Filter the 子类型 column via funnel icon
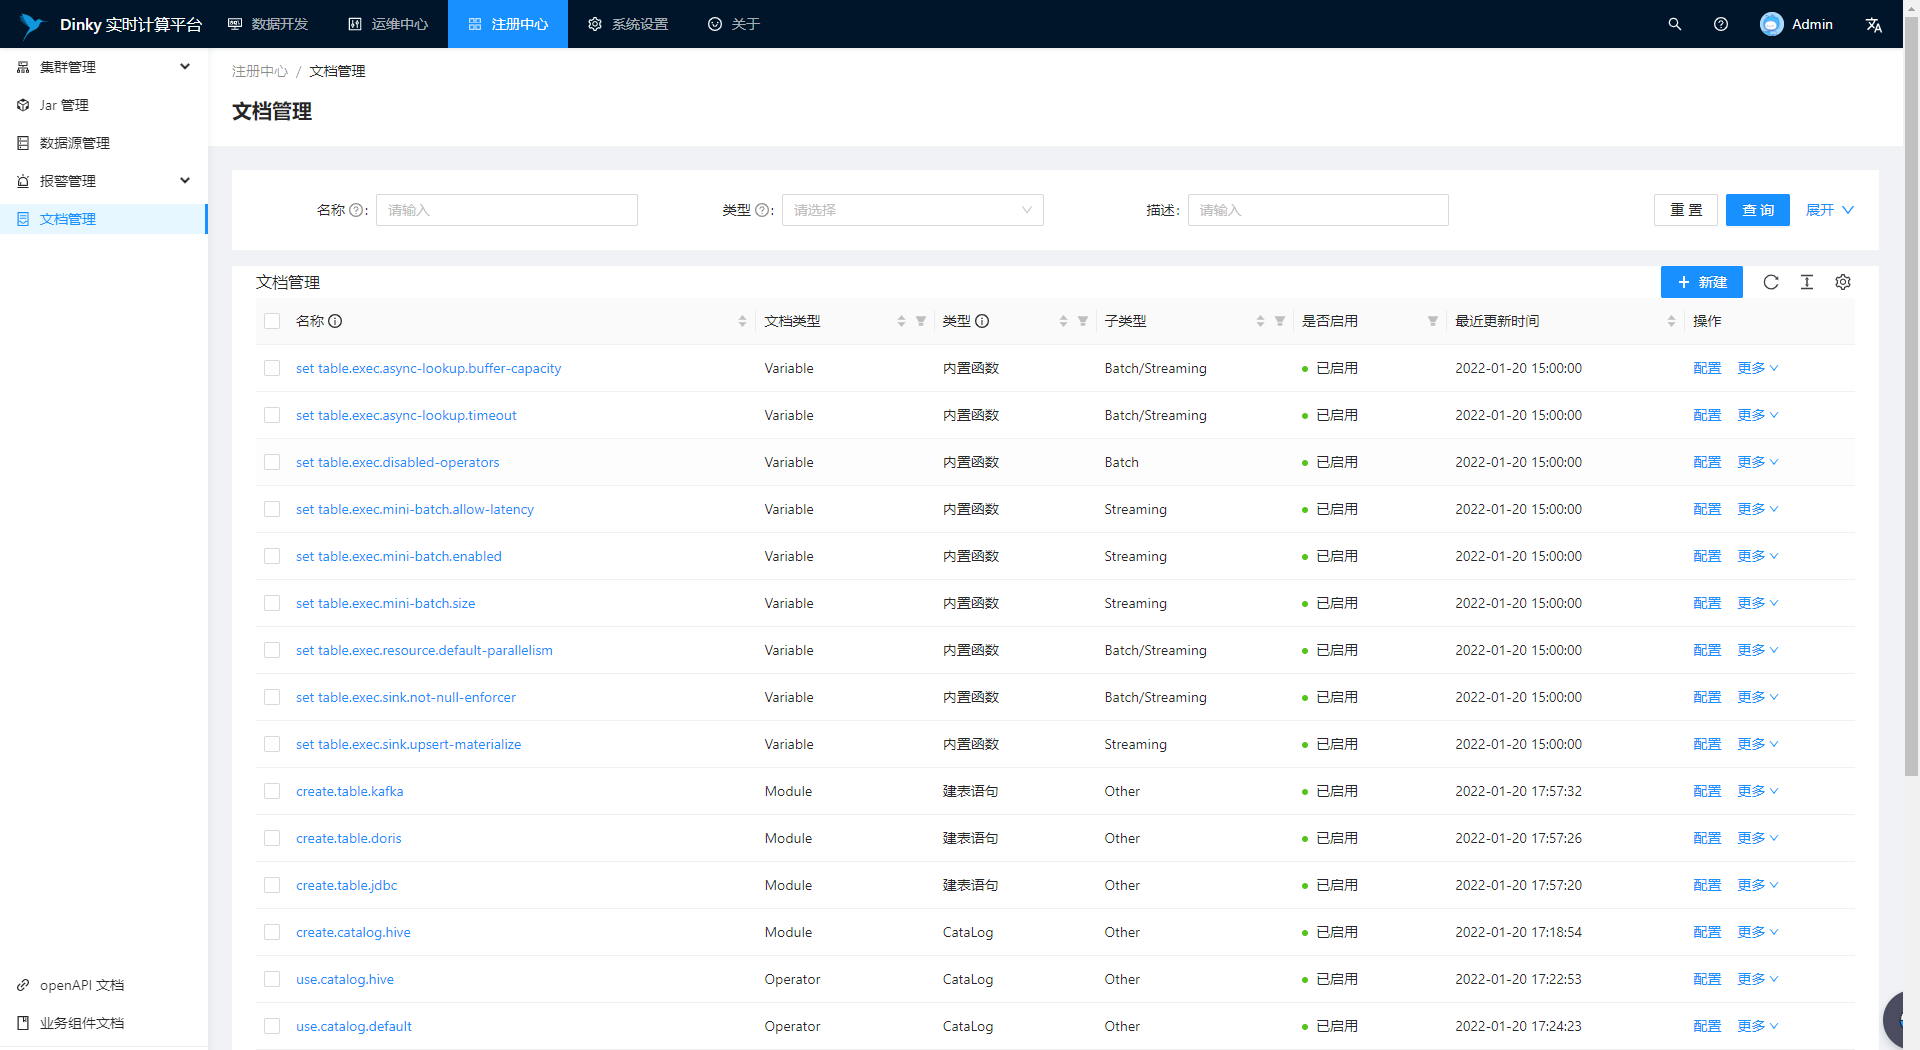Screen dimensions: 1920x1050 (x=1280, y=321)
